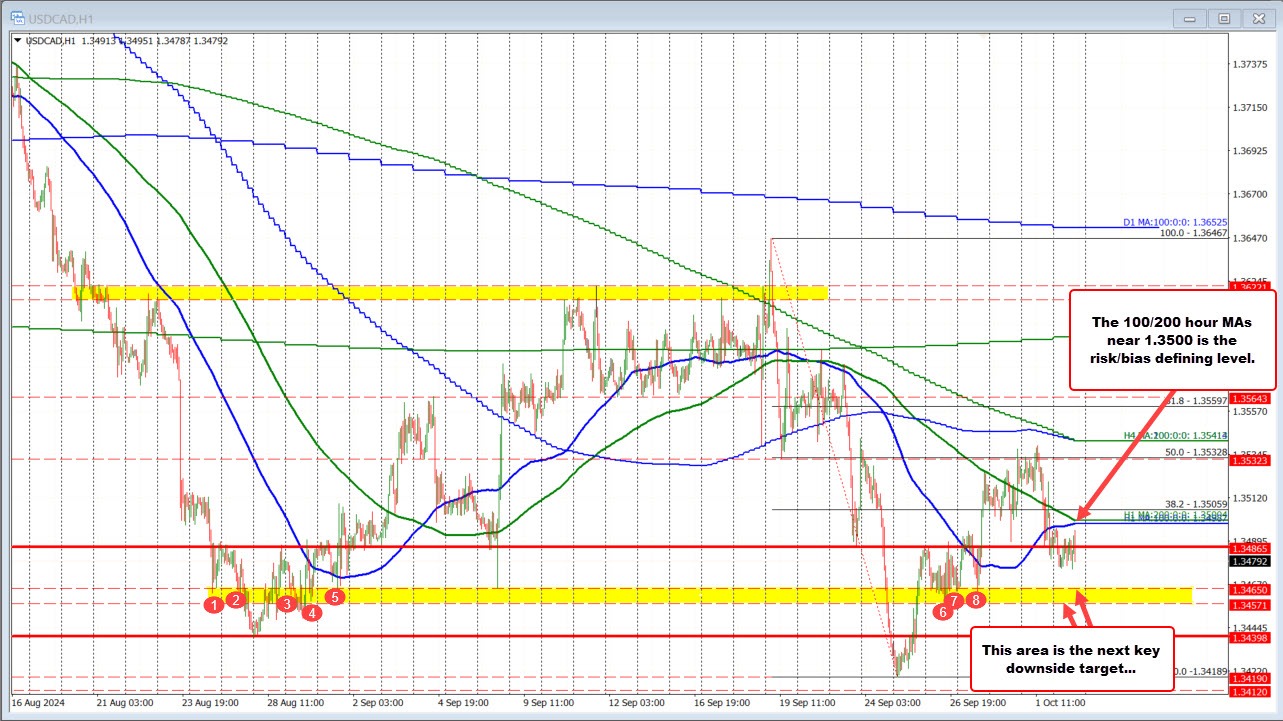Restore the chart window with the restore button
The image size is (1283, 721).
(x=1224, y=18)
